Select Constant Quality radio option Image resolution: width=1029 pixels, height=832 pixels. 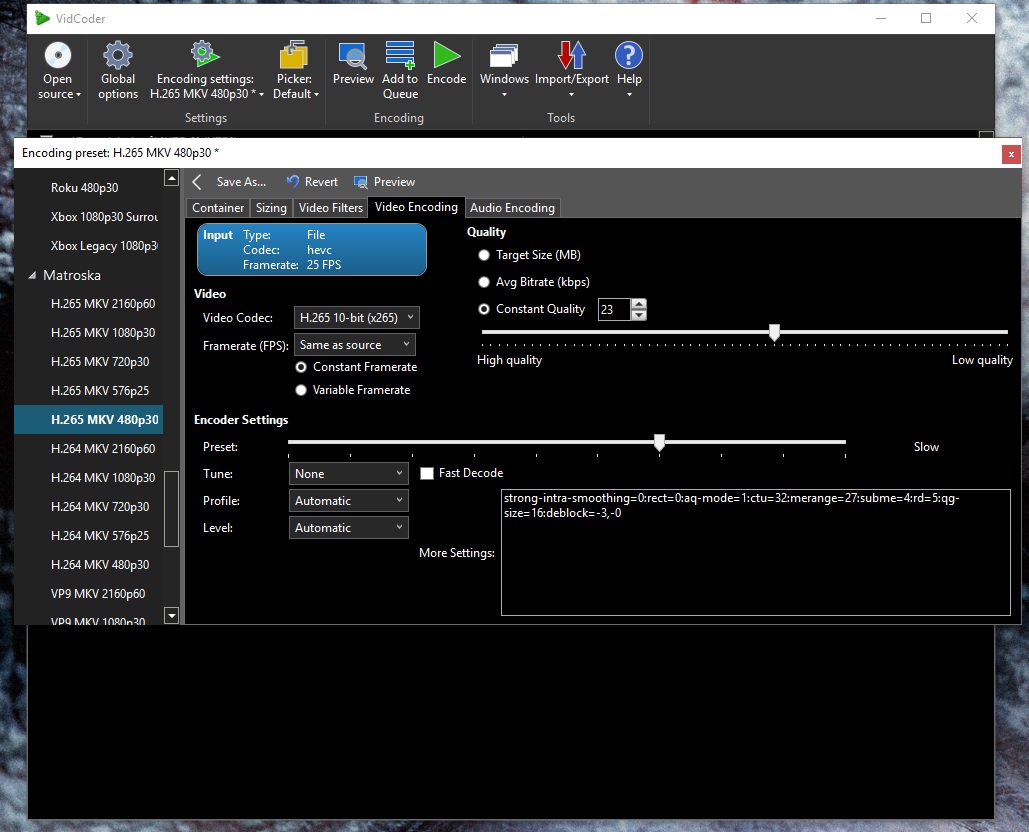click(x=484, y=309)
